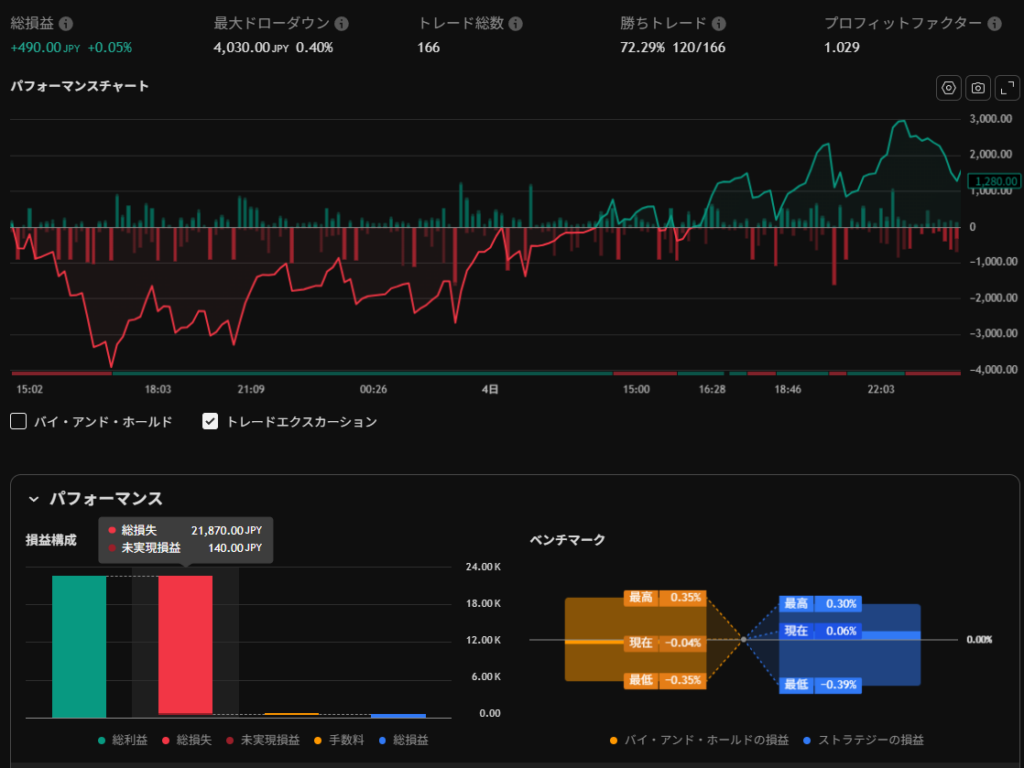
Task: Click the 1,280.00 price label on axis
Action: pos(994,181)
